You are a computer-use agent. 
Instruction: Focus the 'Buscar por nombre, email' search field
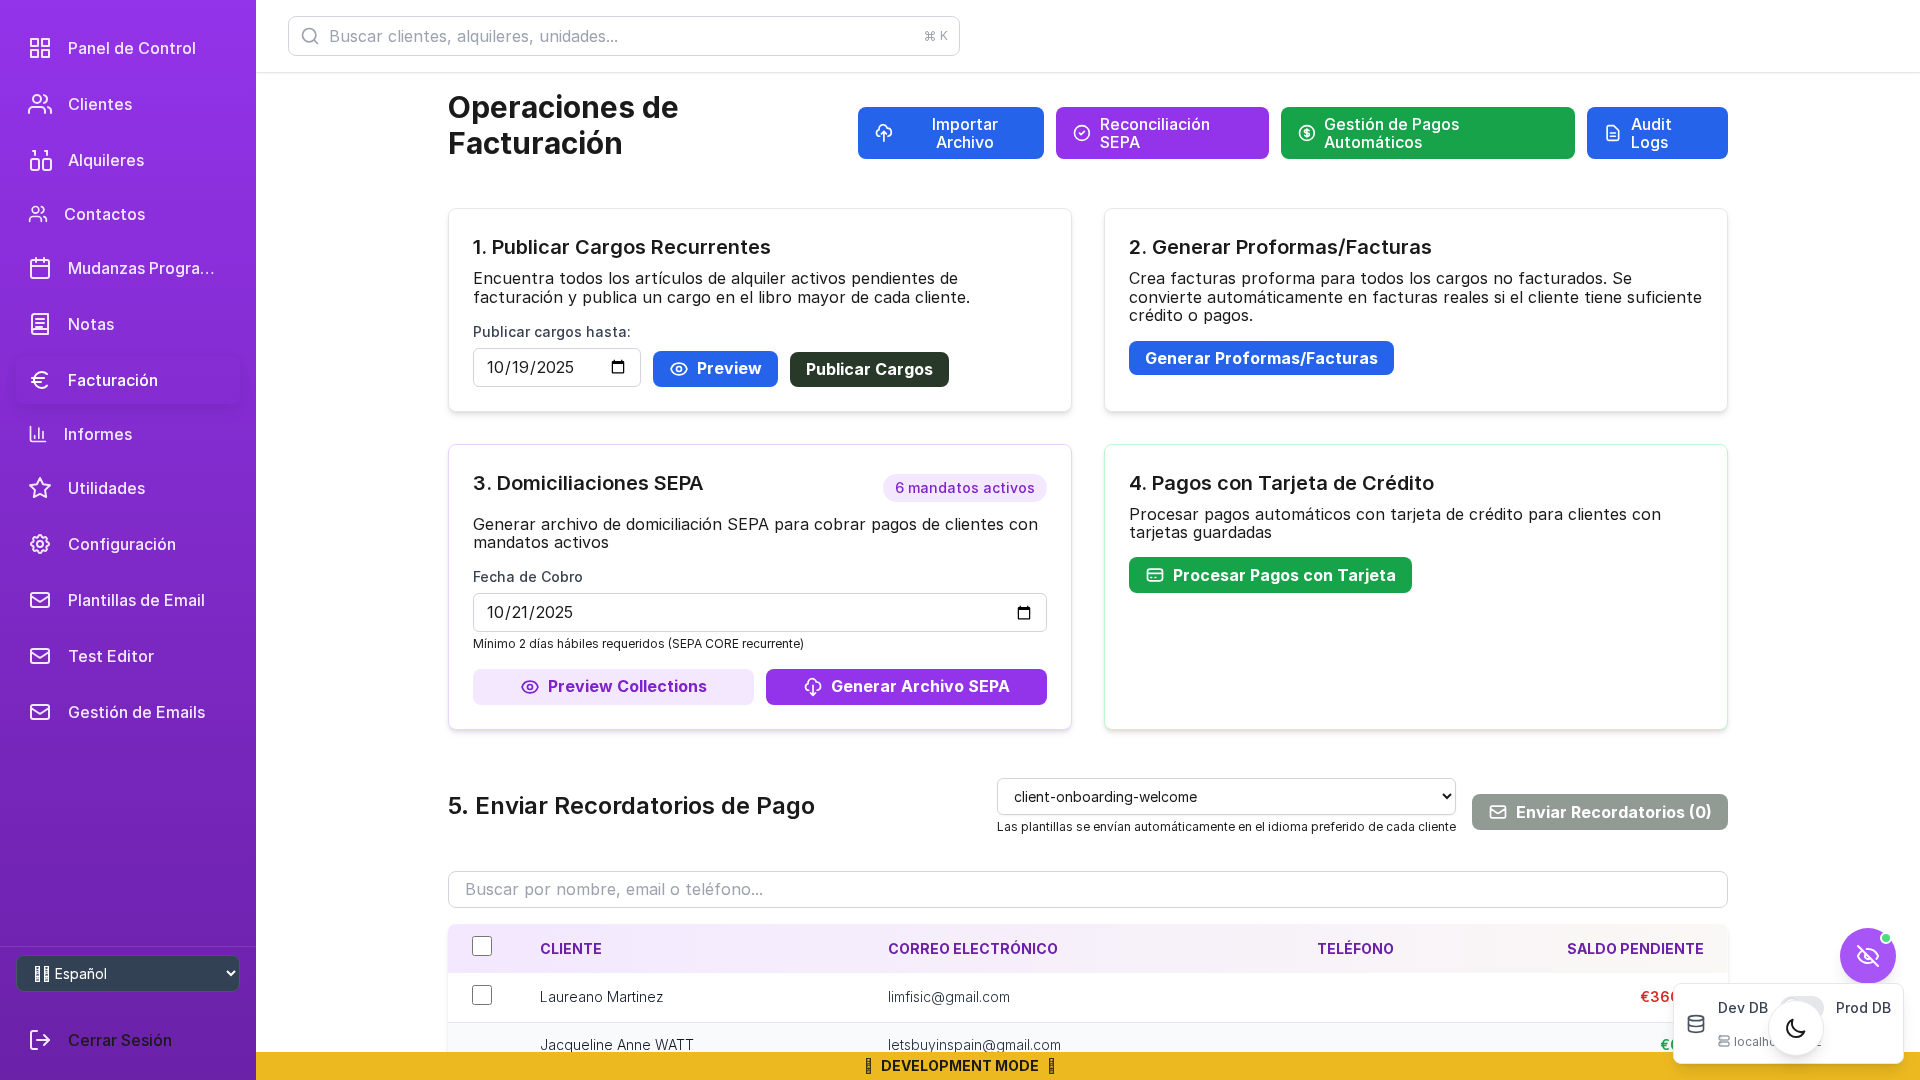(x=1087, y=889)
